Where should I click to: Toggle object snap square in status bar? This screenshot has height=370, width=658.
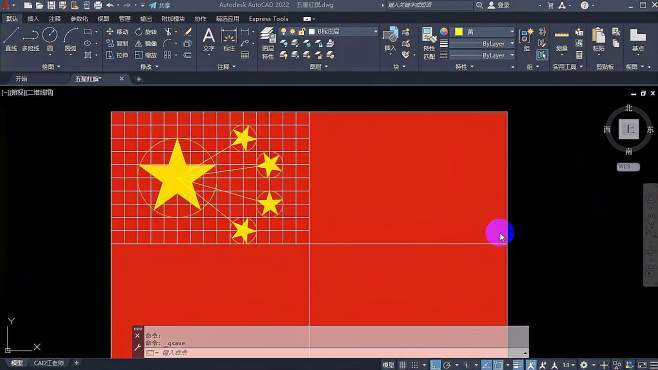click(498, 365)
